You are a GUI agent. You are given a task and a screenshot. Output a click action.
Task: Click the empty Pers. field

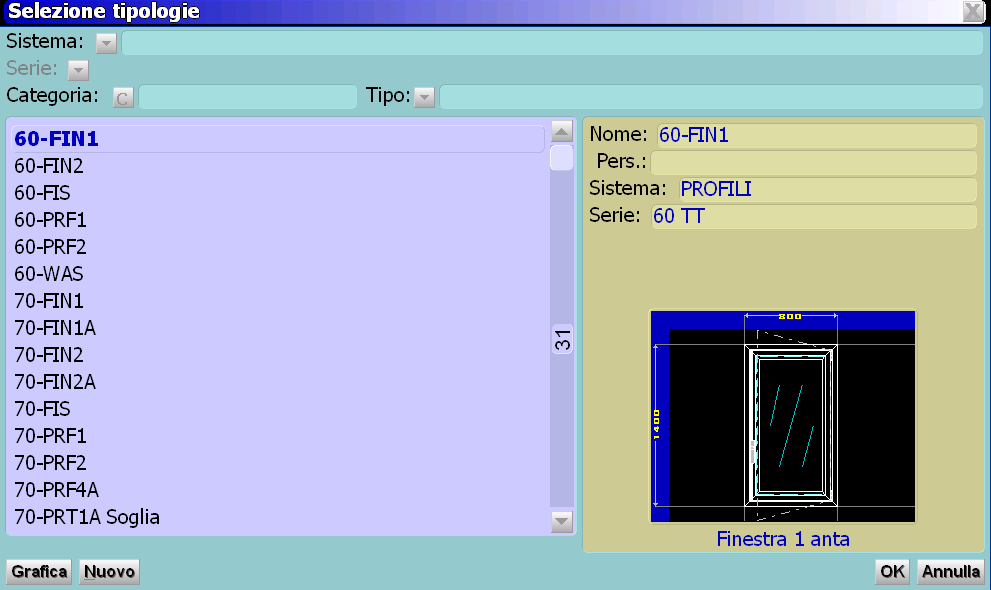(x=813, y=162)
